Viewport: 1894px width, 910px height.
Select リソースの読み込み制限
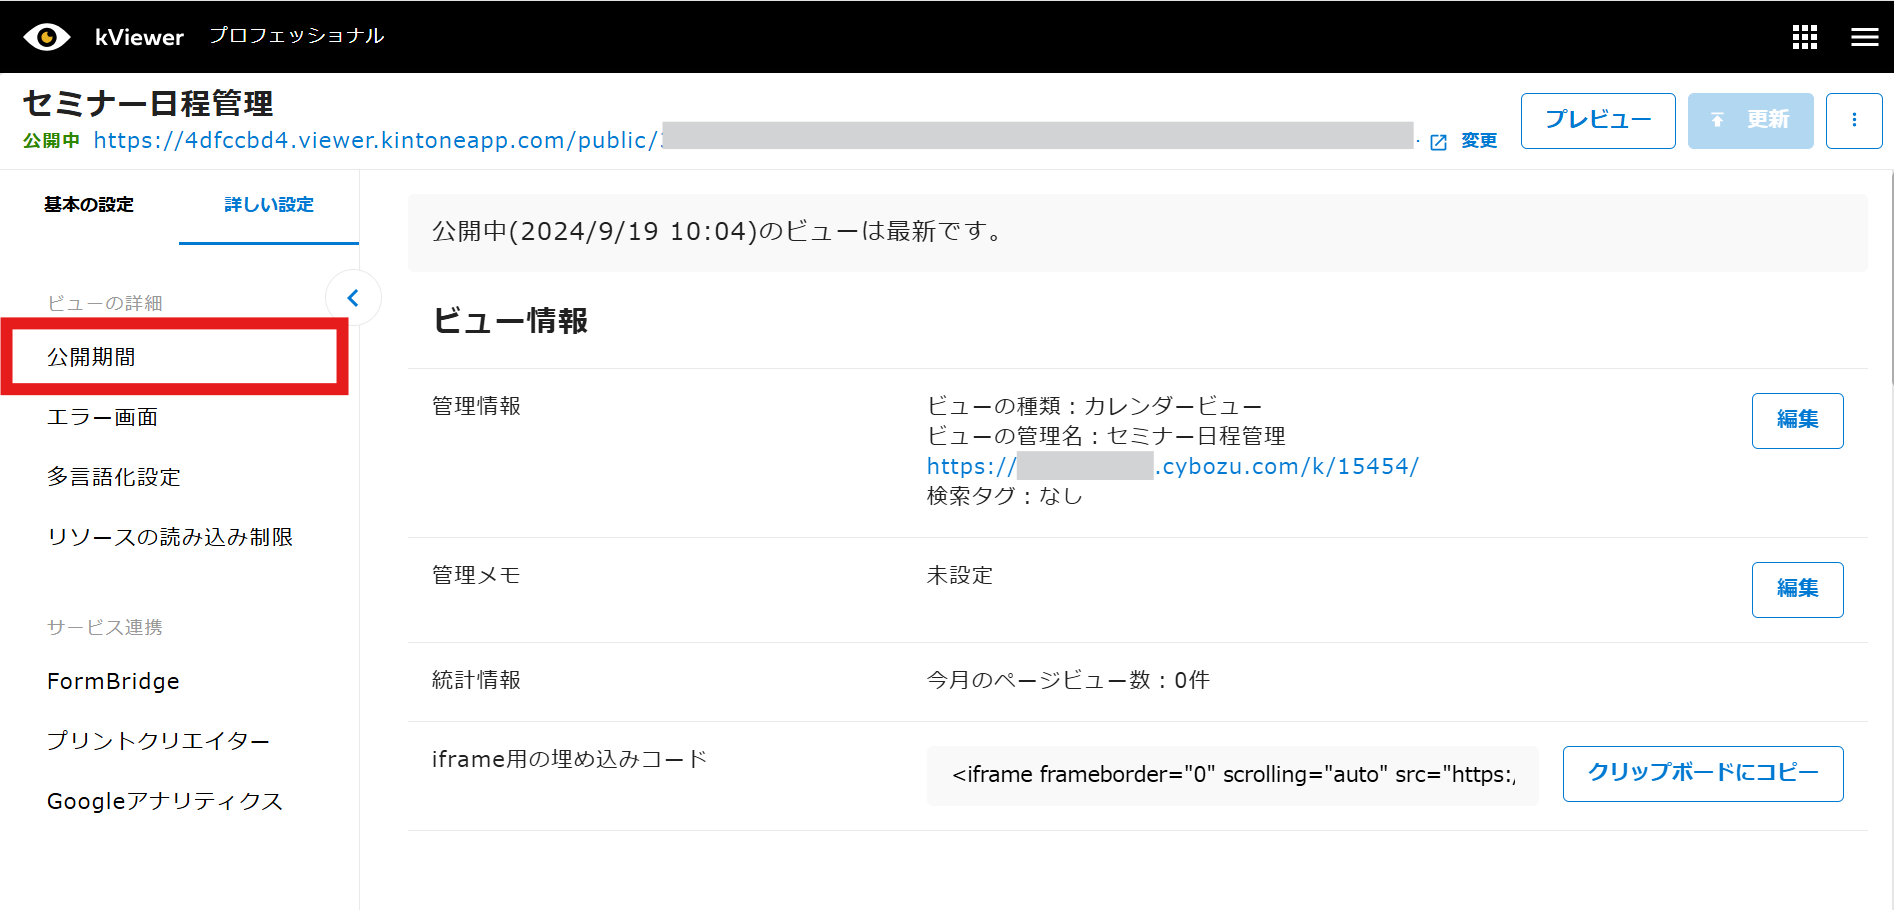pyautogui.click(x=170, y=537)
